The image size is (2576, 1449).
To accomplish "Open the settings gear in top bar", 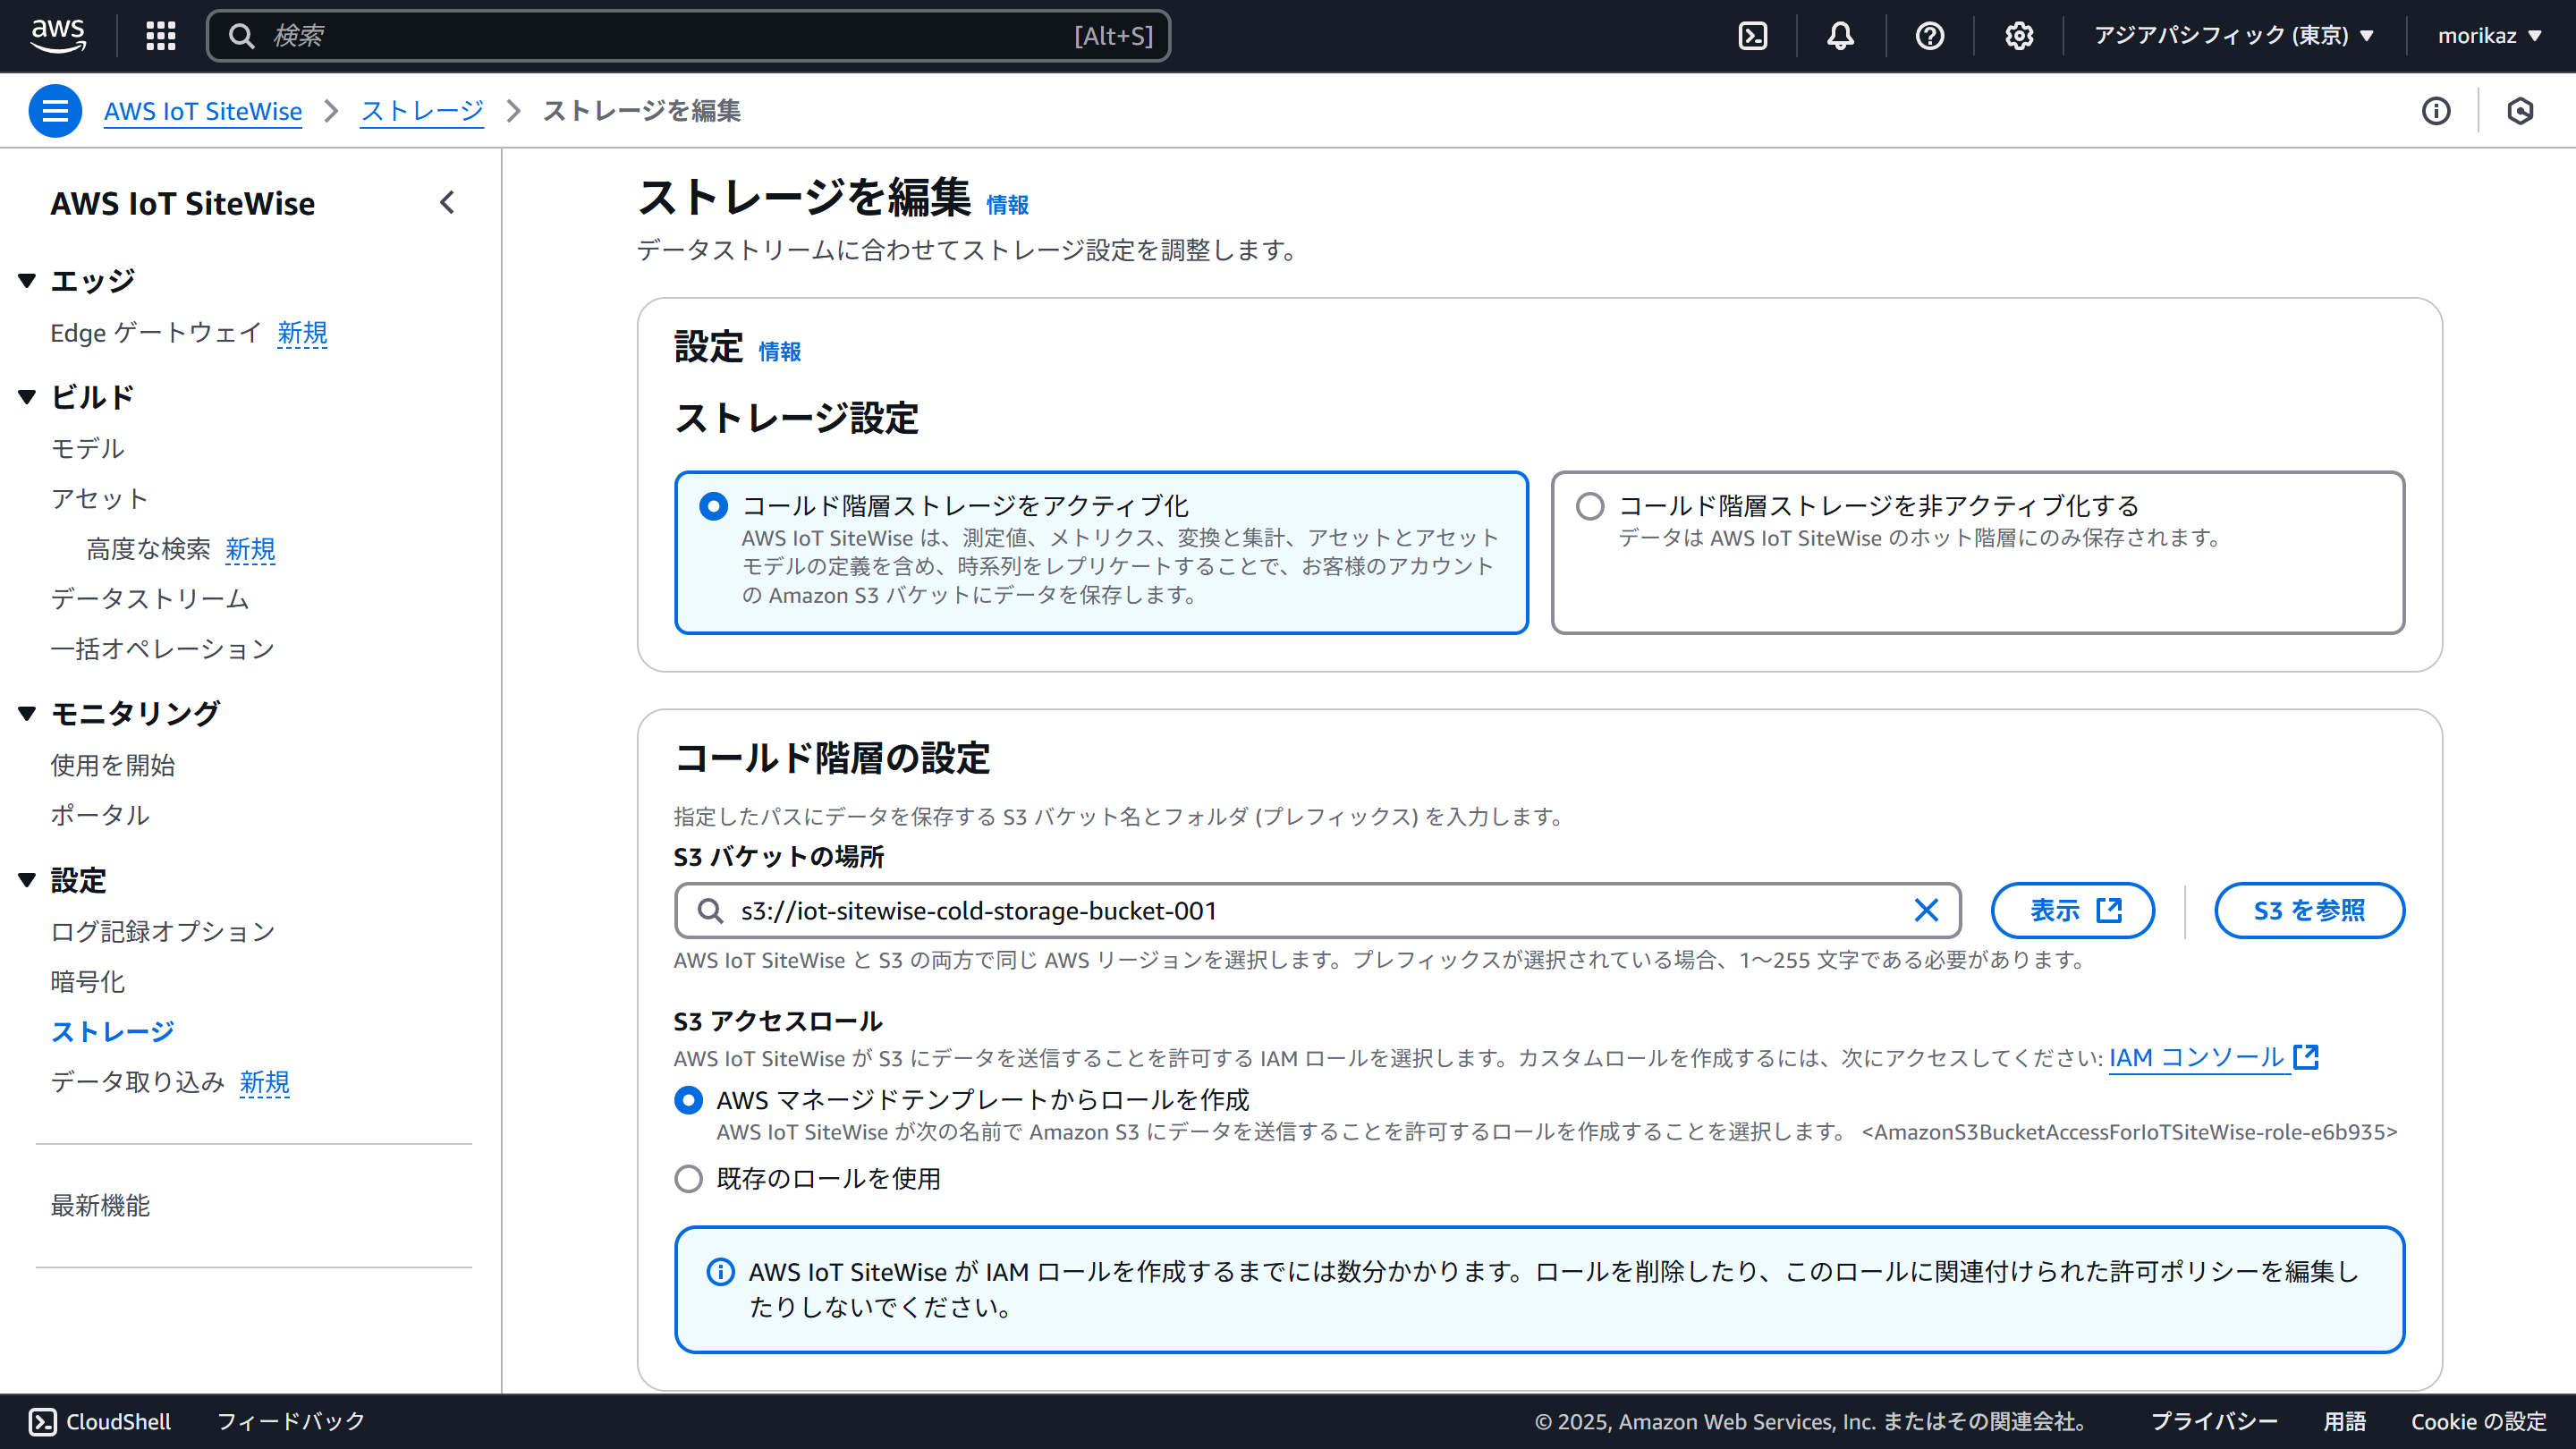I will (2018, 36).
